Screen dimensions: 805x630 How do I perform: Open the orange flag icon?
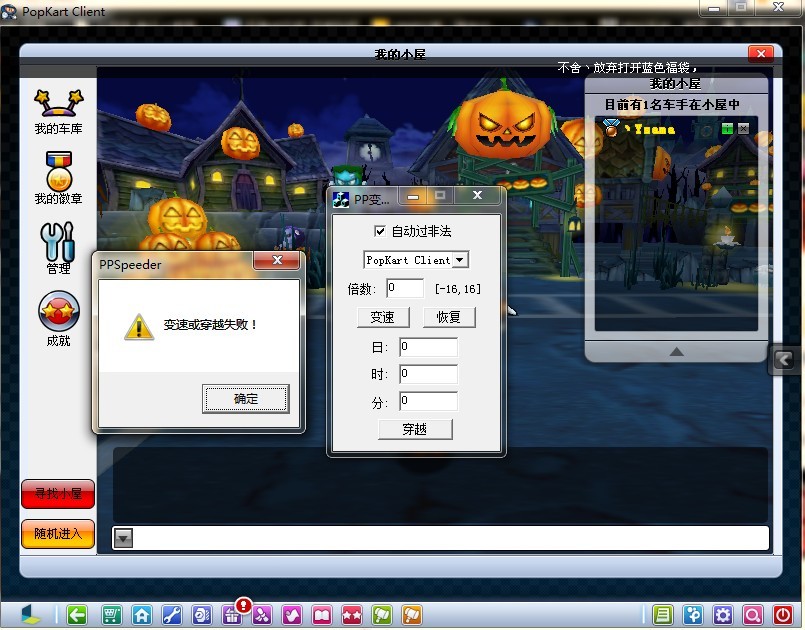[x=412, y=615]
